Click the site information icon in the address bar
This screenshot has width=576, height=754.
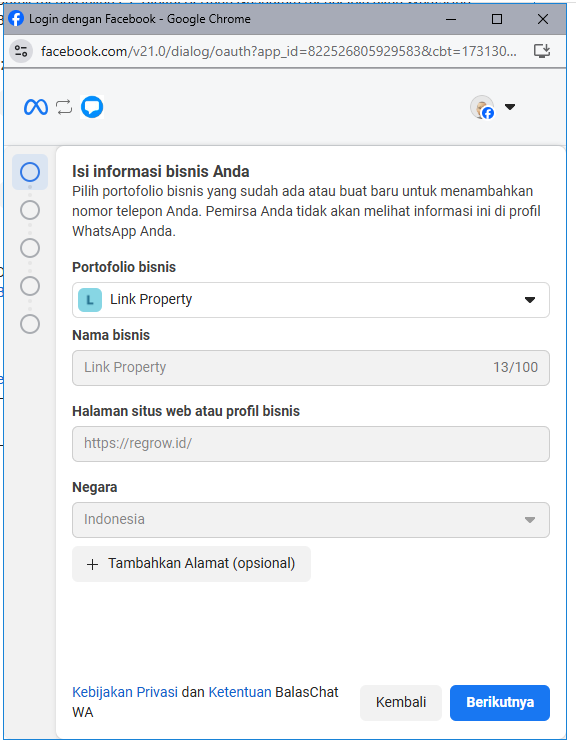click(21, 51)
